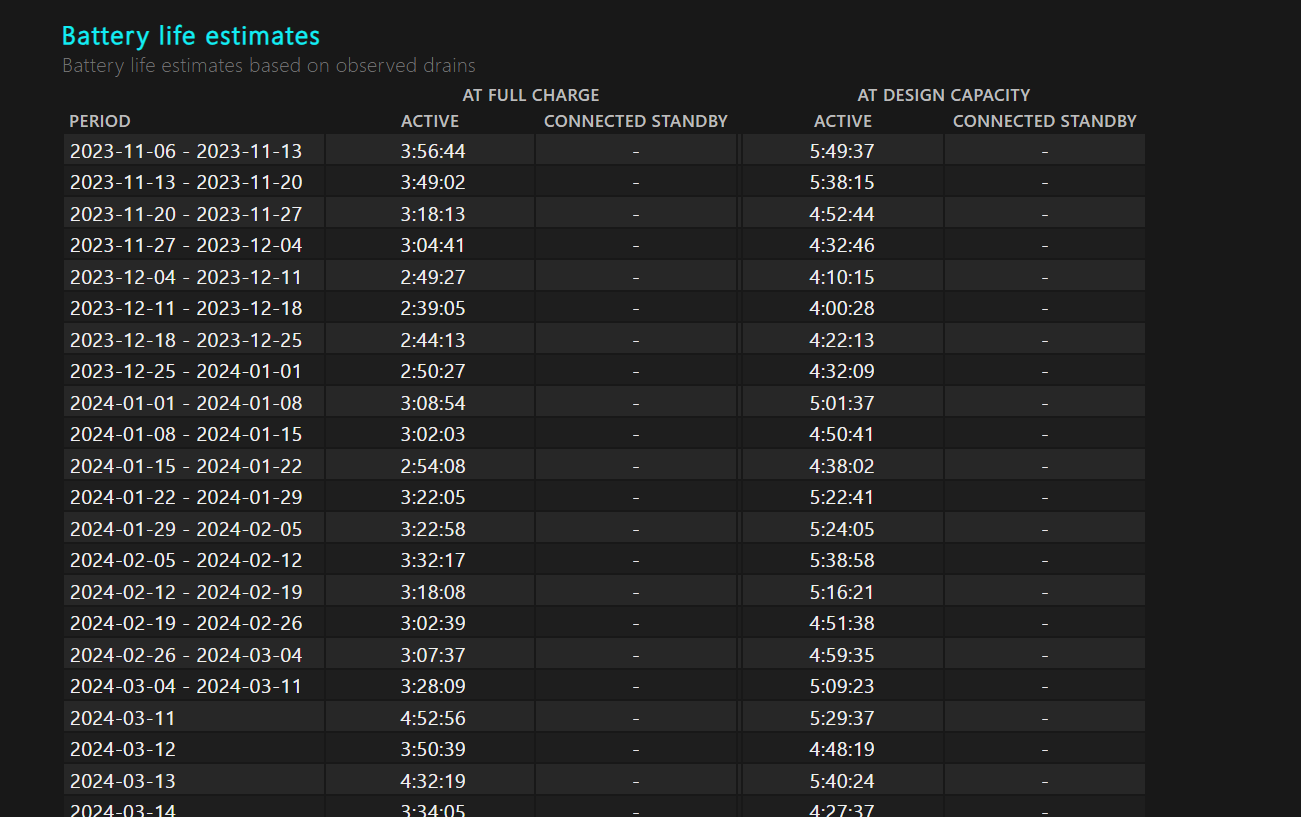Click the 'AT DESIGN CAPACITY' column group header
1301x818 pixels.
(x=944, y=95)
